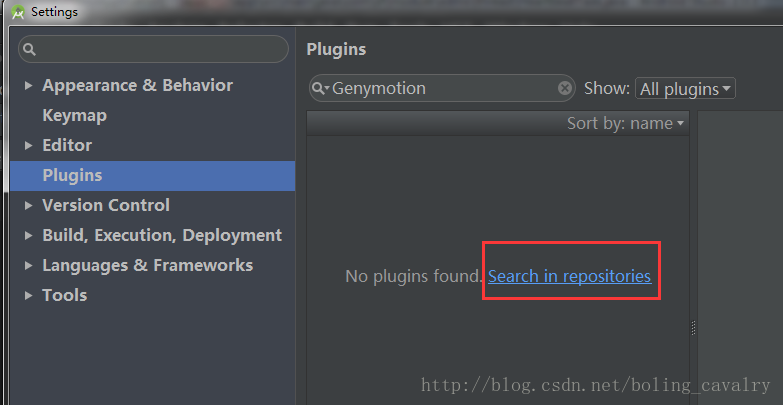Expand the Tools section arrow
Screen dimensions: 783x405
[x=28, y=296]
